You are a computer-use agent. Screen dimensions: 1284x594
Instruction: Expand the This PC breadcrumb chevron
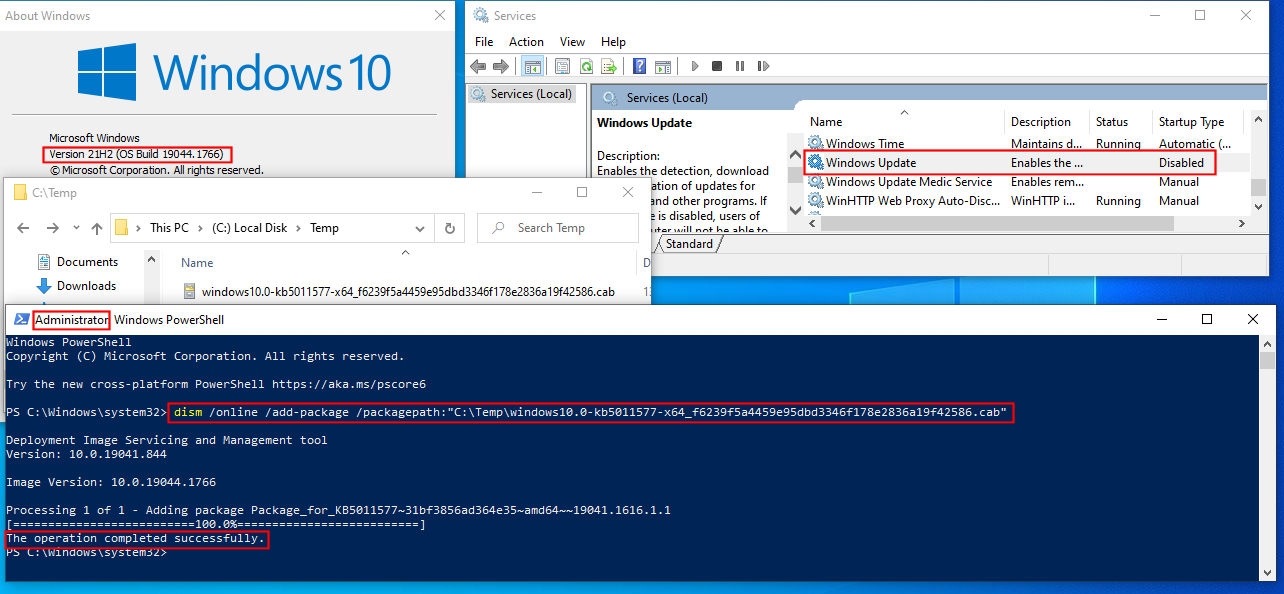pos(140,228)
